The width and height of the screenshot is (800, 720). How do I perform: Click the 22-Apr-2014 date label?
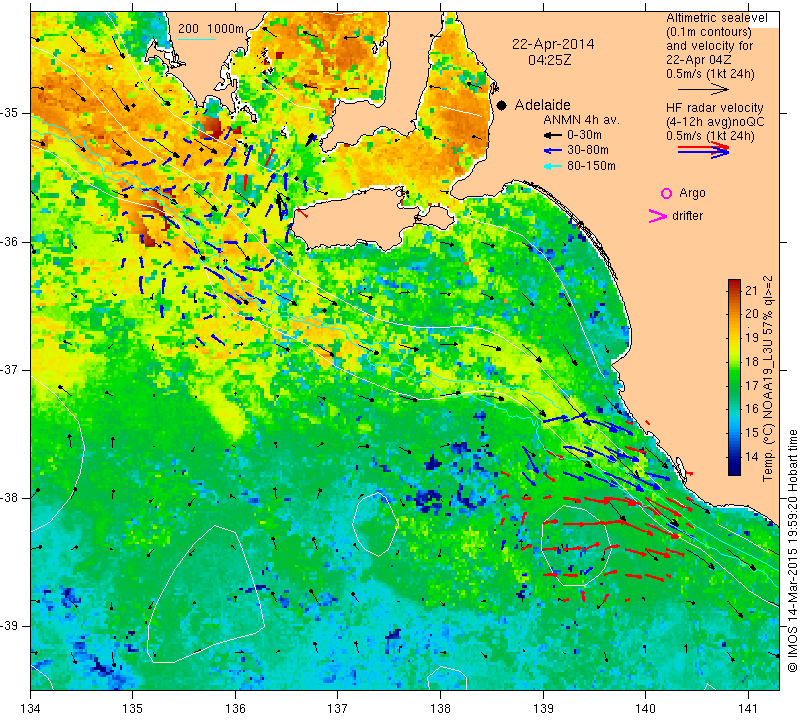(x=553, y=44)
